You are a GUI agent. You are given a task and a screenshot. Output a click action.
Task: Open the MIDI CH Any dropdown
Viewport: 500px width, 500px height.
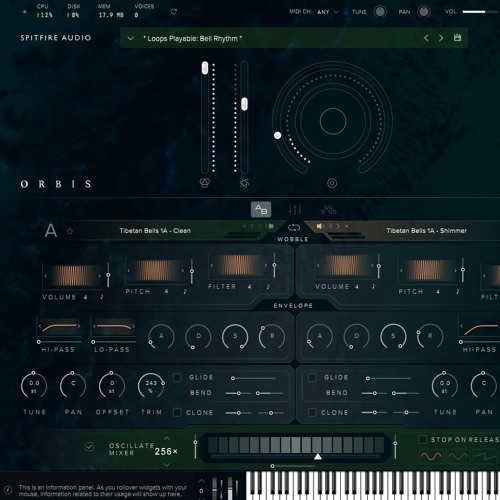(328, 12)
